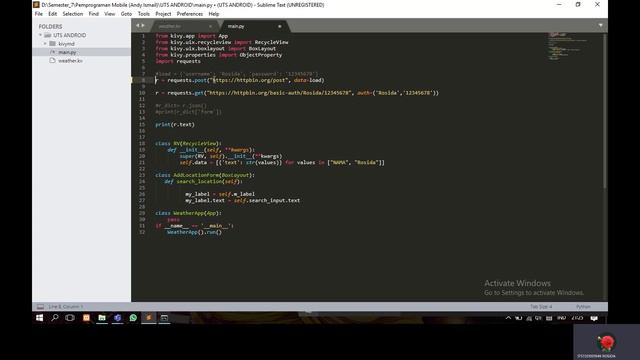Click the kivymd folder icon
Screen dimensions: 640x360
(52, 43)
